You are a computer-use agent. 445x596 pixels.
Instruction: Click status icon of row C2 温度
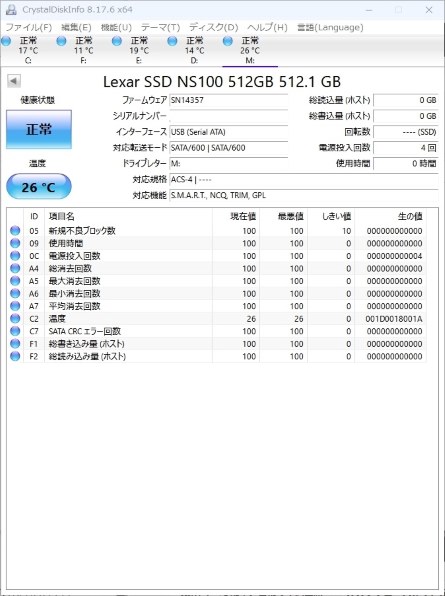click(15, 319)
